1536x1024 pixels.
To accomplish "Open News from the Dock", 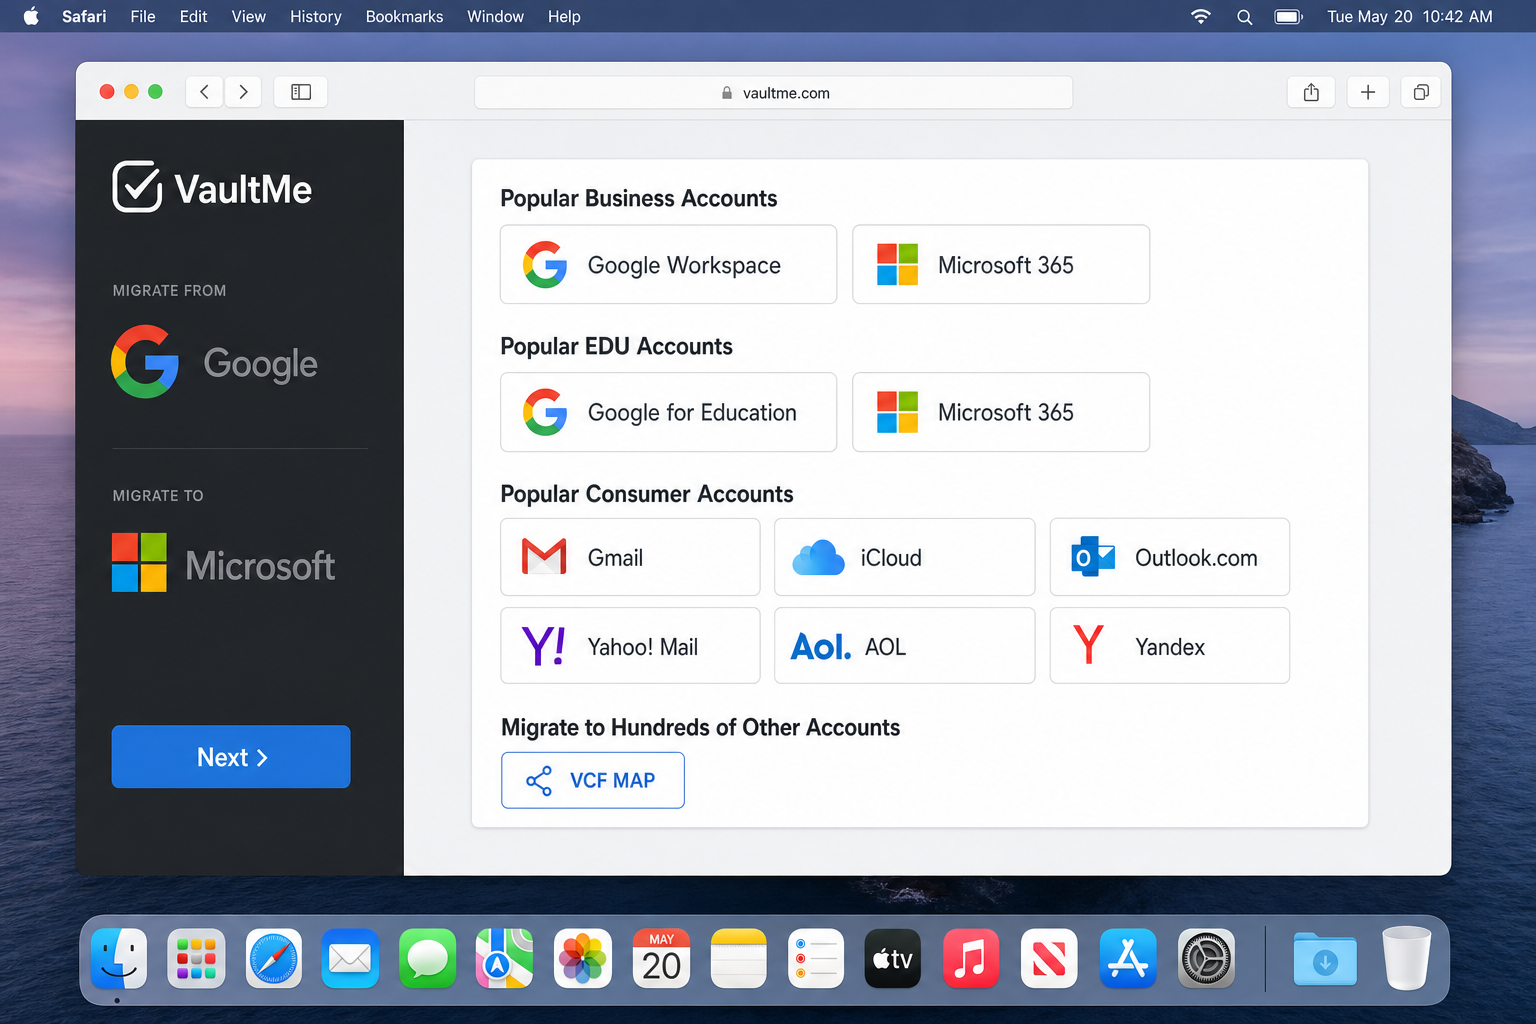I will click(x=1049, y=958).
